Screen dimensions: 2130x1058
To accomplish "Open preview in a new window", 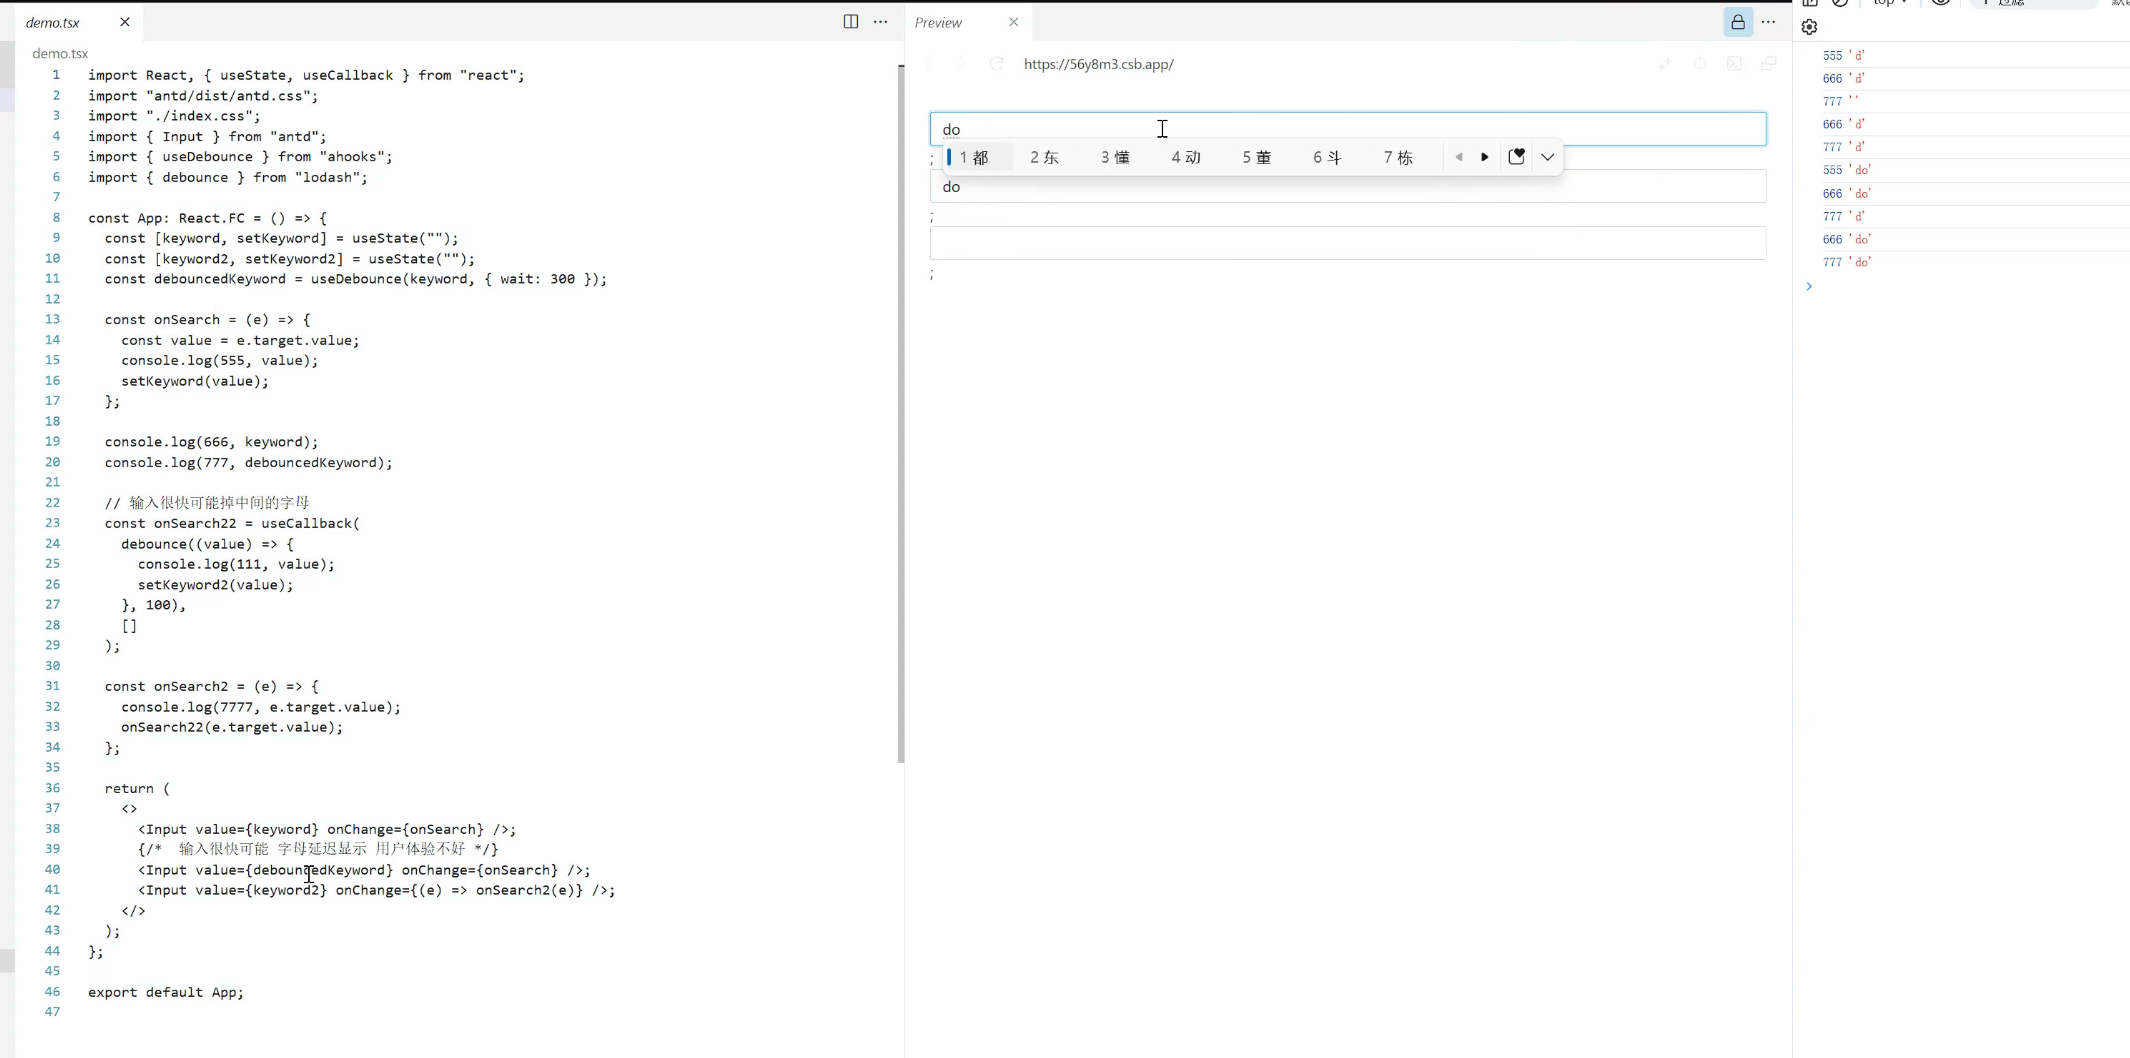I will [1769, 64].
